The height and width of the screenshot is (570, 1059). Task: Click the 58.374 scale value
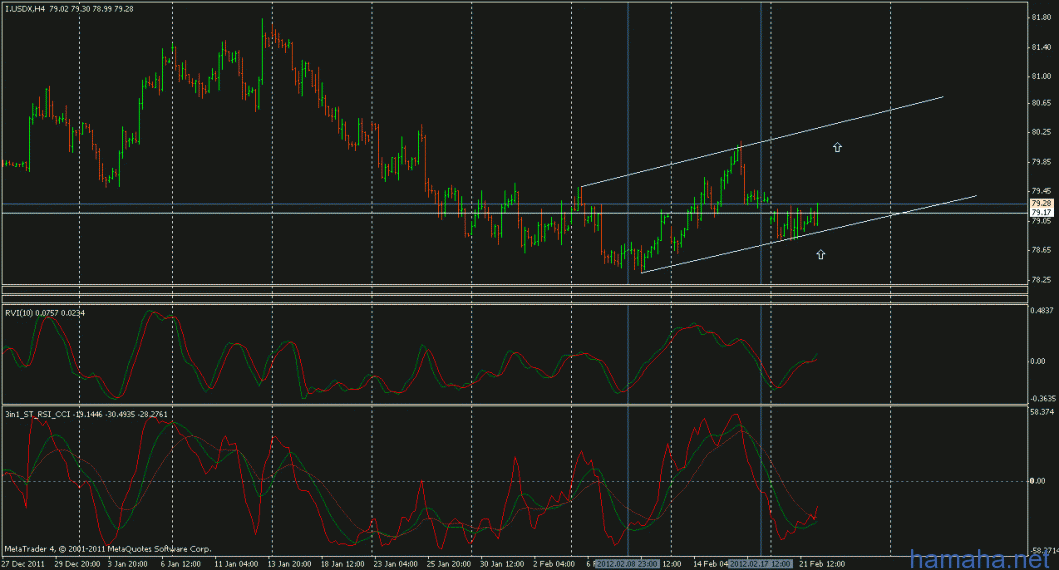(1042, 411)
